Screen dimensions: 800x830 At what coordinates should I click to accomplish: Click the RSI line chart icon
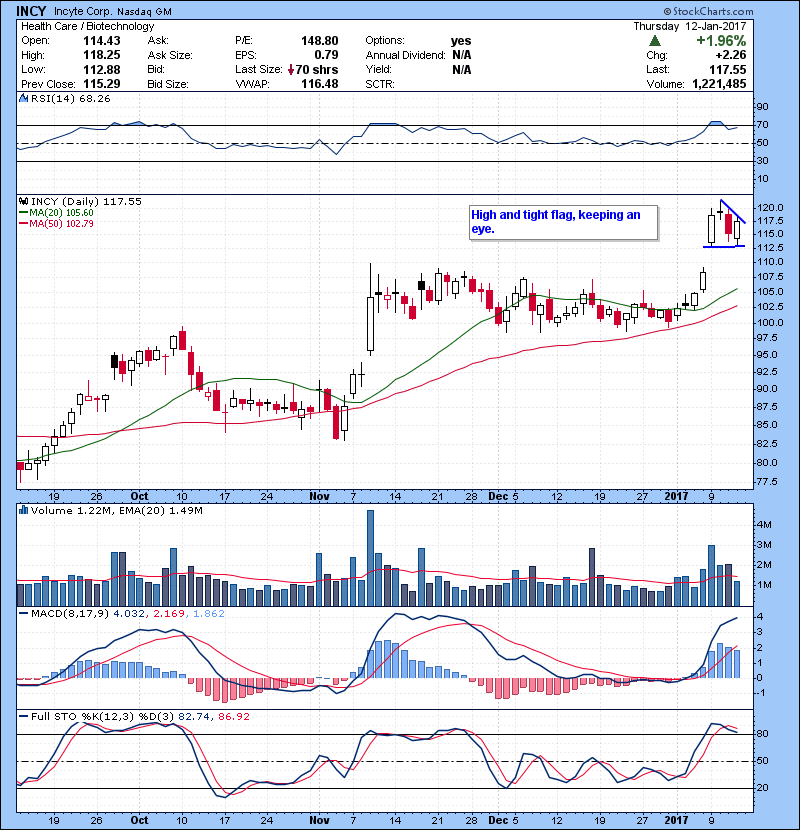coord(23,98)
